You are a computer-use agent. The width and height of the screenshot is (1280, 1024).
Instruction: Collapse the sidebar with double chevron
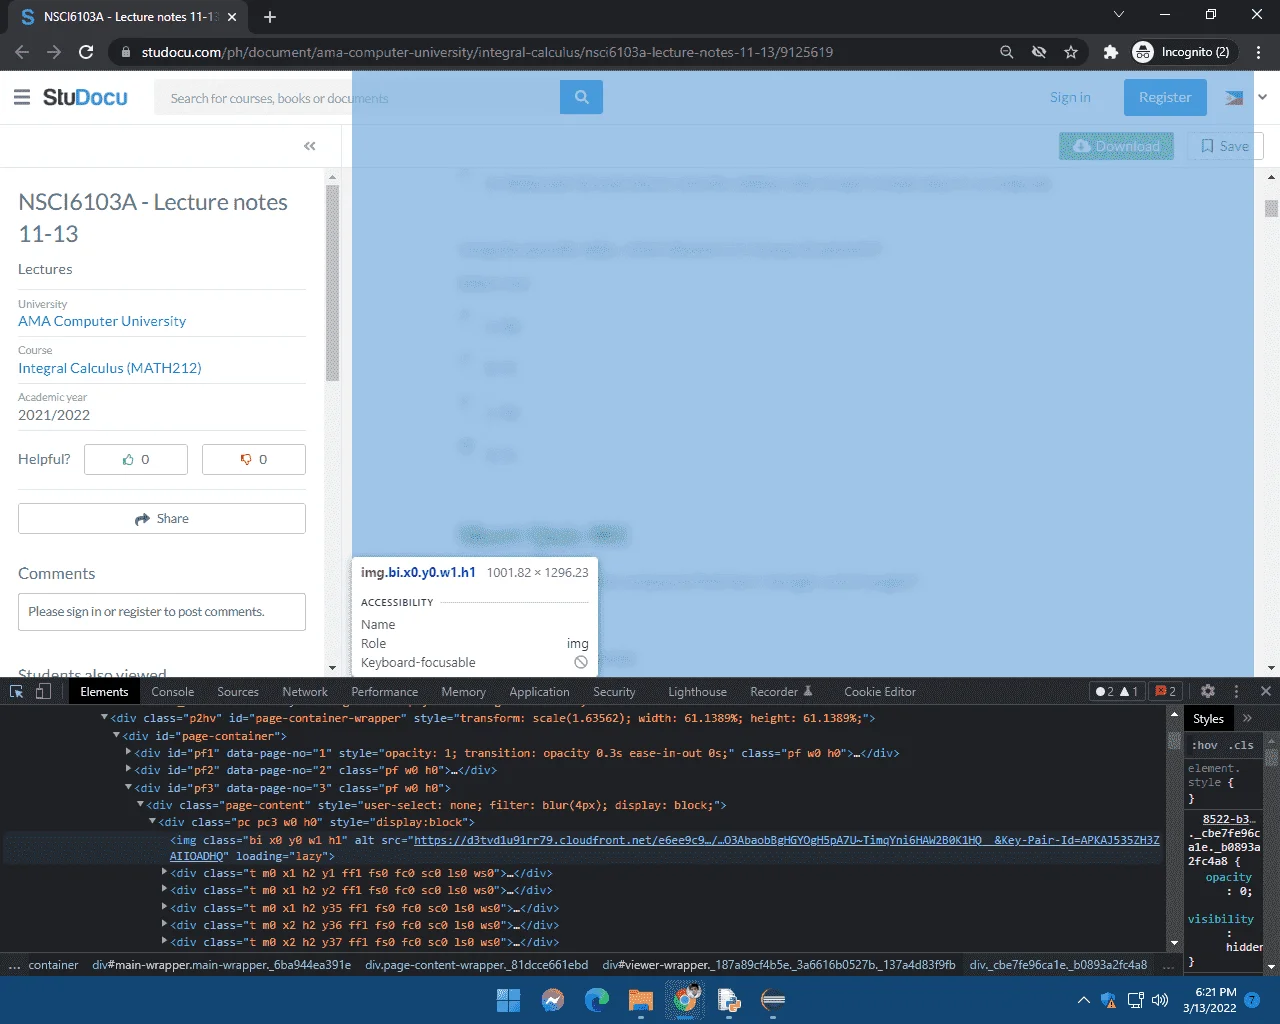tap(310, 146)
